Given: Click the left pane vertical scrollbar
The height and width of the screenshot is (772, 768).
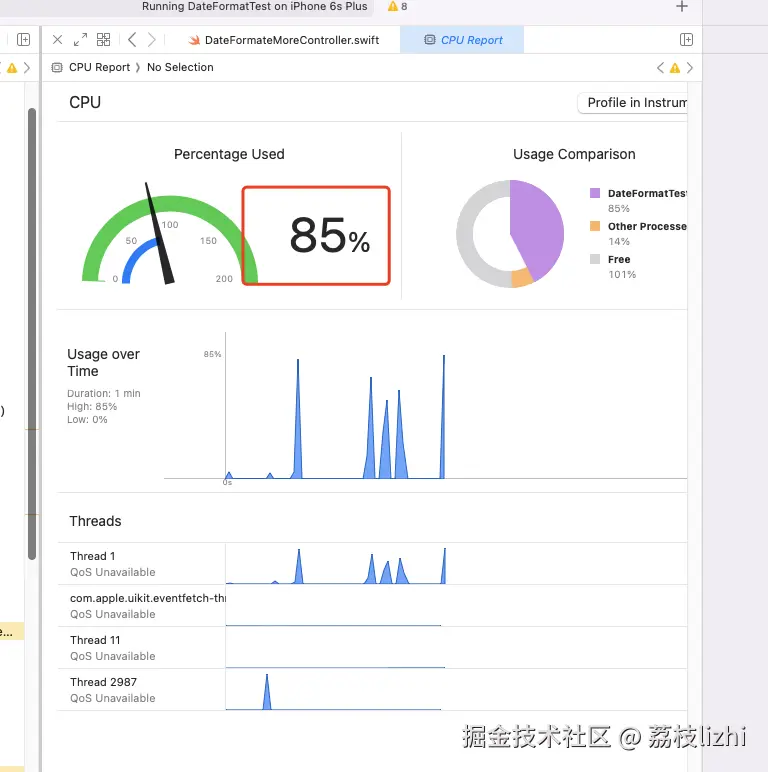Looking at the screenshot, I should coord(32,334).
